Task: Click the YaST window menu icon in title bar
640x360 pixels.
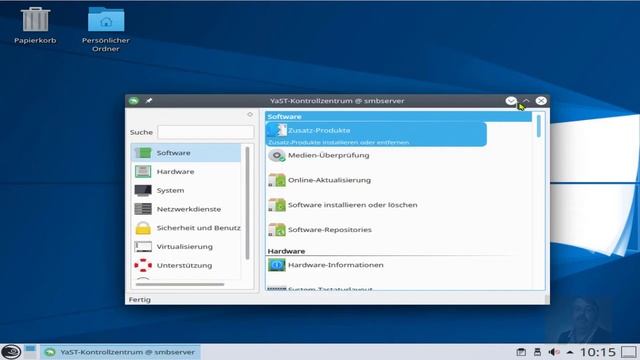Action: click(x=134, y=101)
